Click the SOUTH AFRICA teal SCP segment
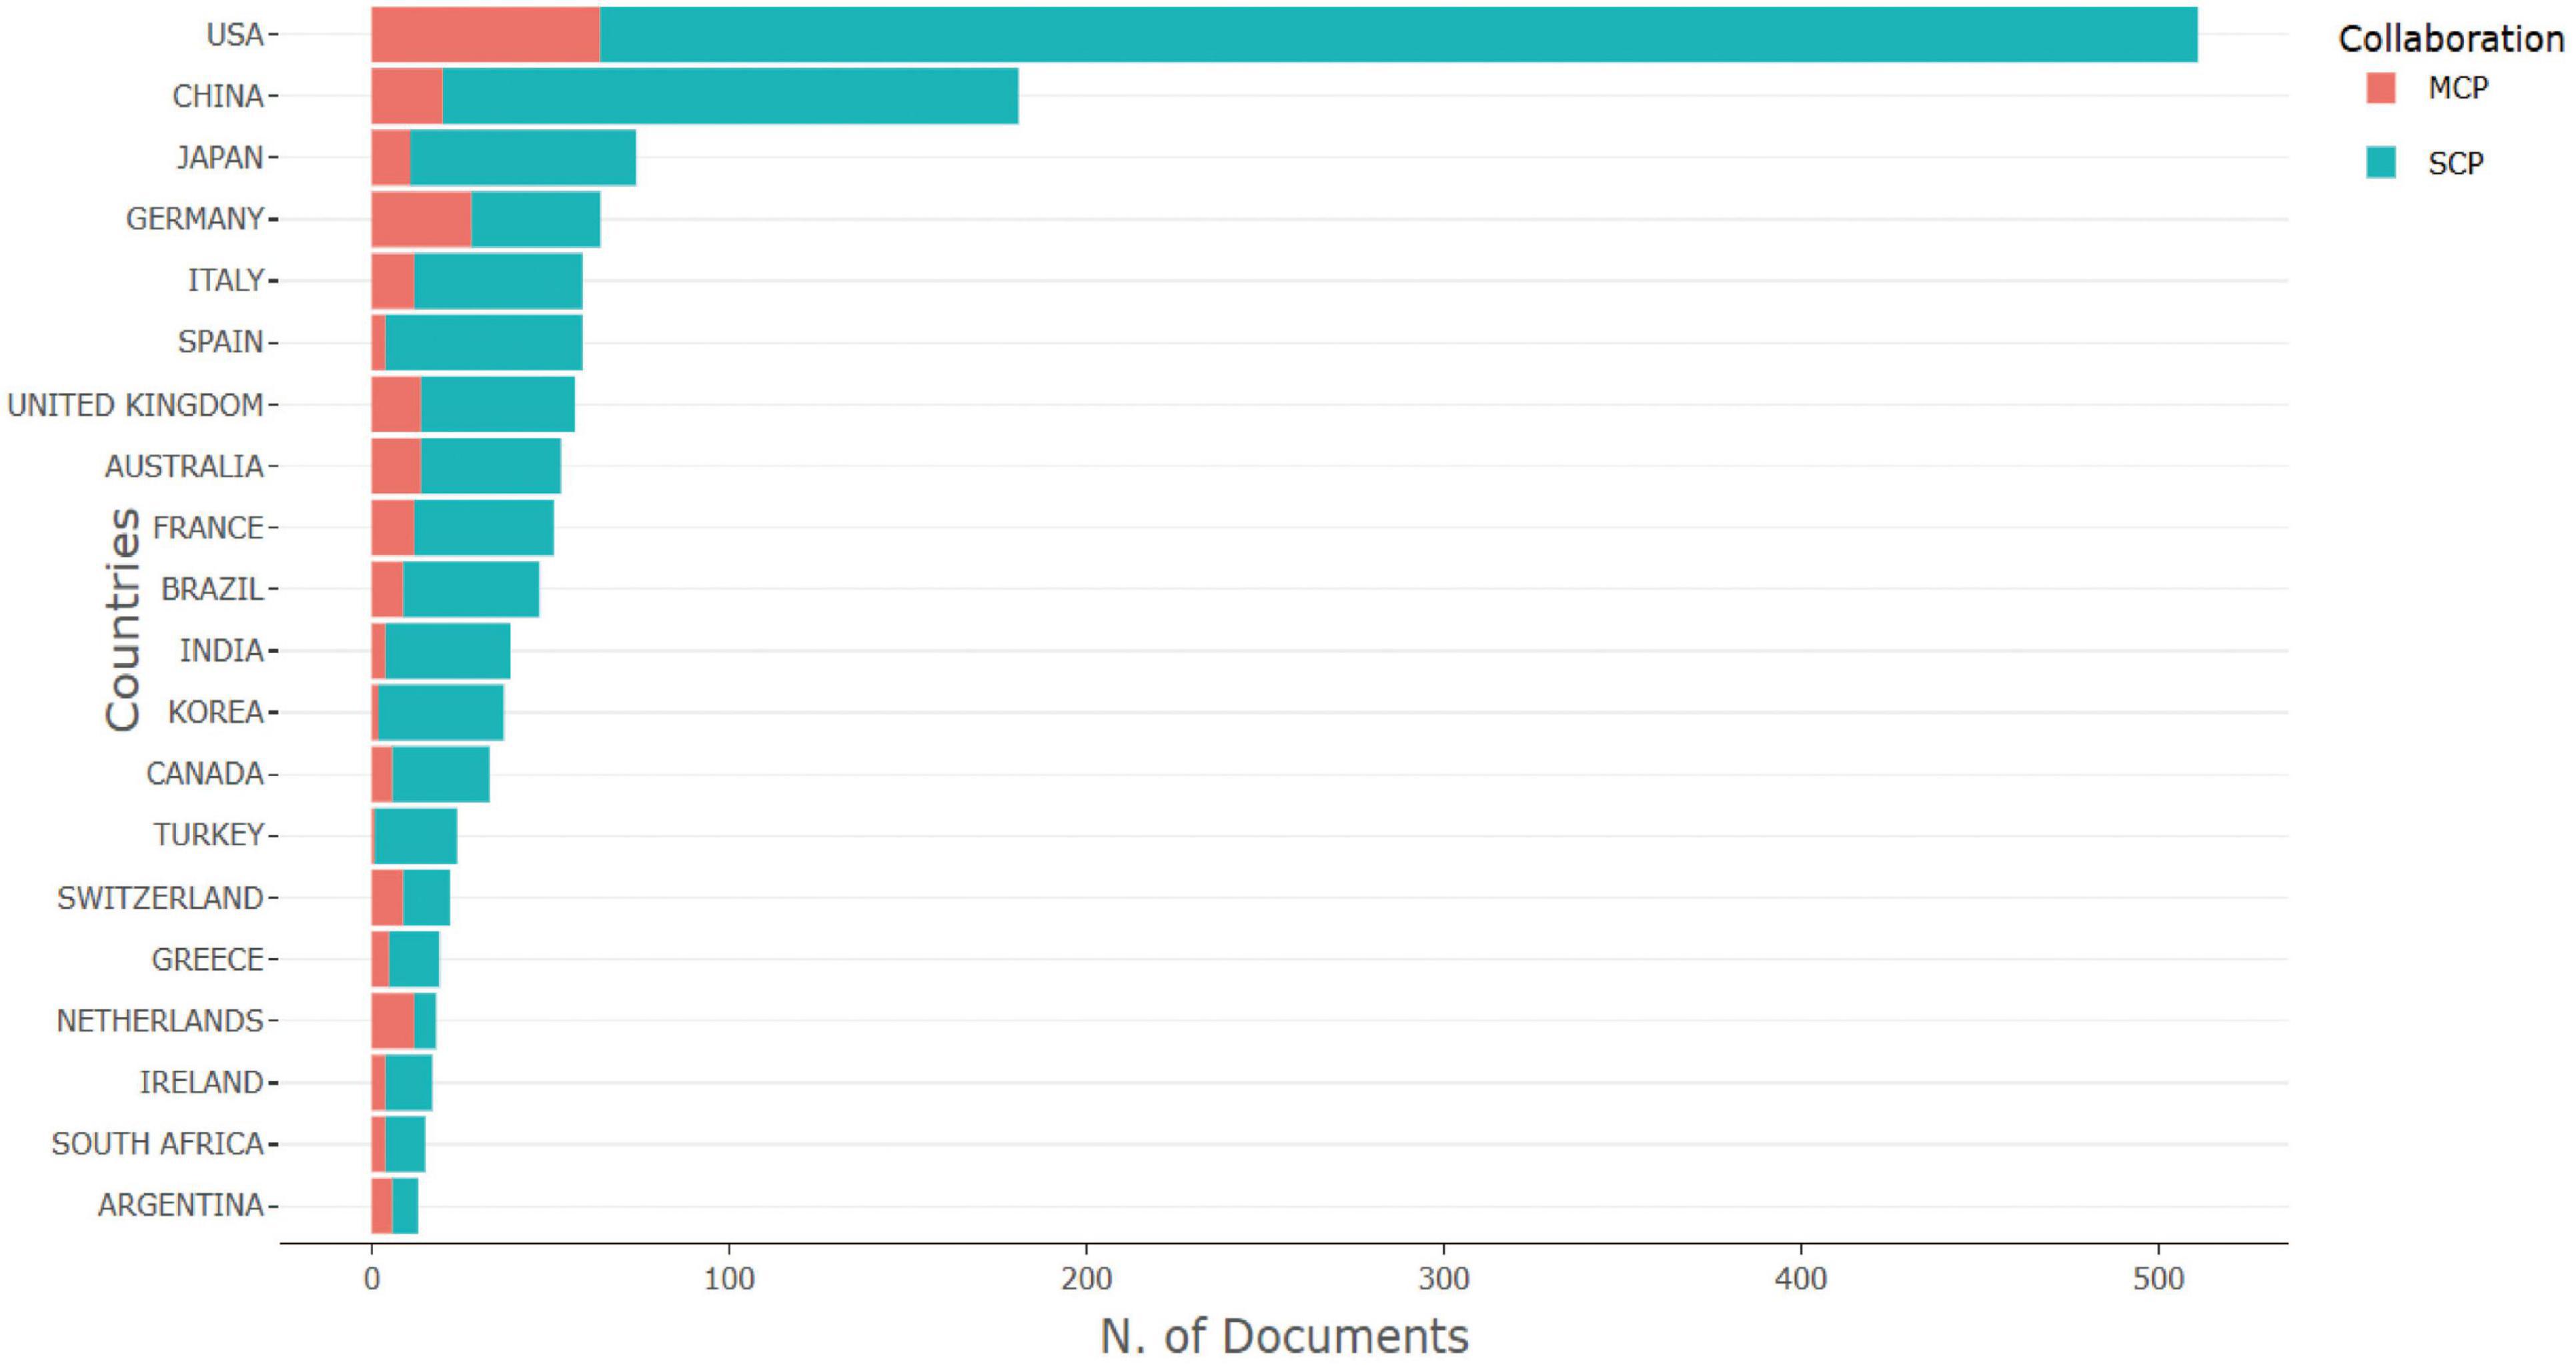The height and width of the screenshot is (1365, 2576). (405, 1144)
